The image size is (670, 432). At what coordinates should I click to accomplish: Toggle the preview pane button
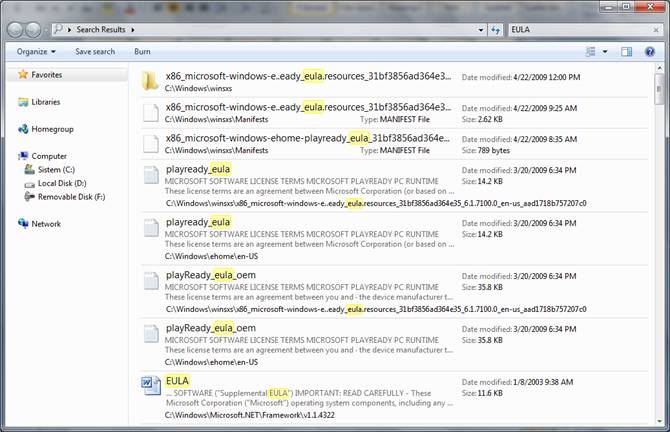tap(626, 52)
